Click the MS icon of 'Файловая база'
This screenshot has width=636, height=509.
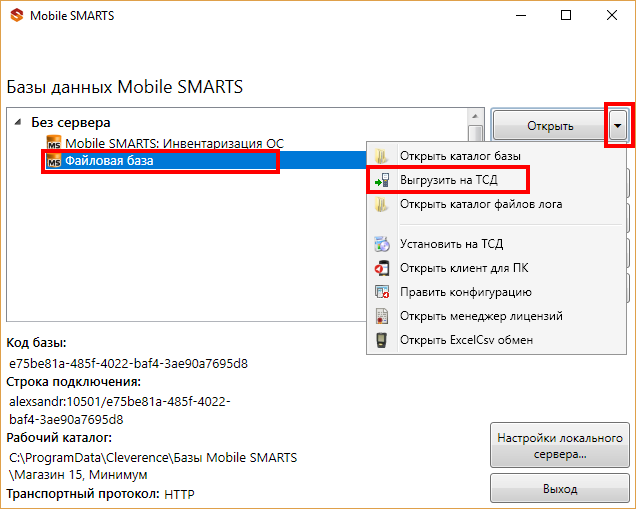54,161
